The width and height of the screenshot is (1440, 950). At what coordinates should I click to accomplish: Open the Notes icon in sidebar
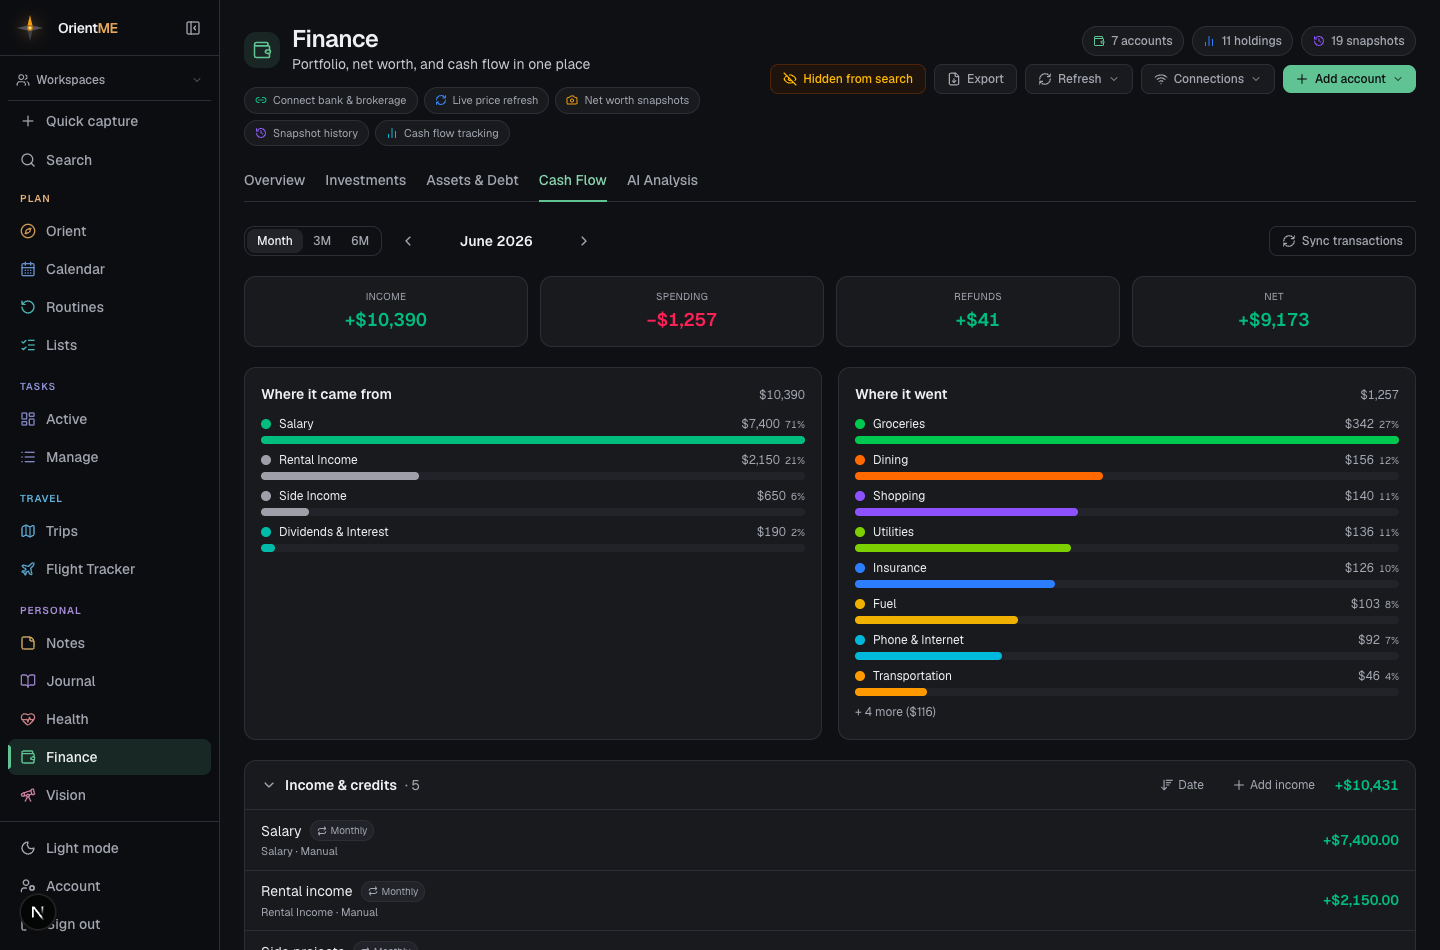pyautogui.click(x=28, y=643)
